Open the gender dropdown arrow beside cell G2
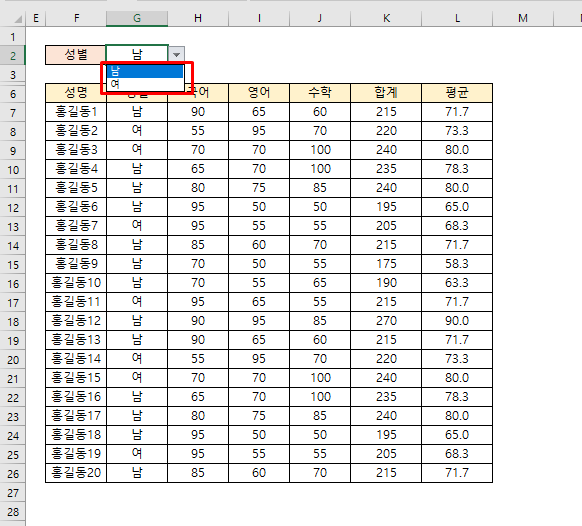Image resolution: width=582 pixels, height=526 pixels. [176, 55]
